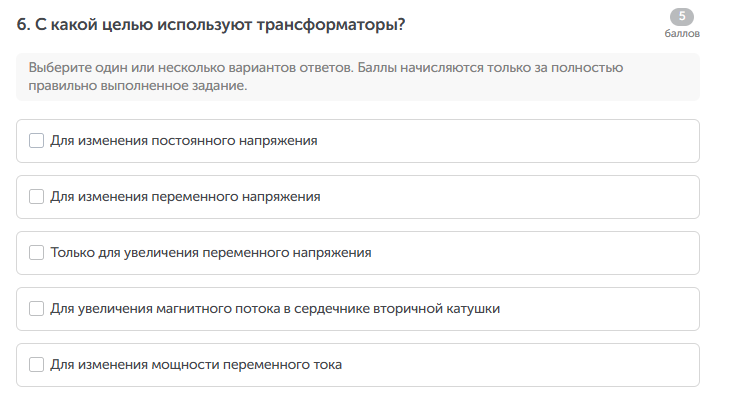Screen dimensions: 744x402
Task: Click the 'баллов' caption under the badge
Action: point(682,33)
